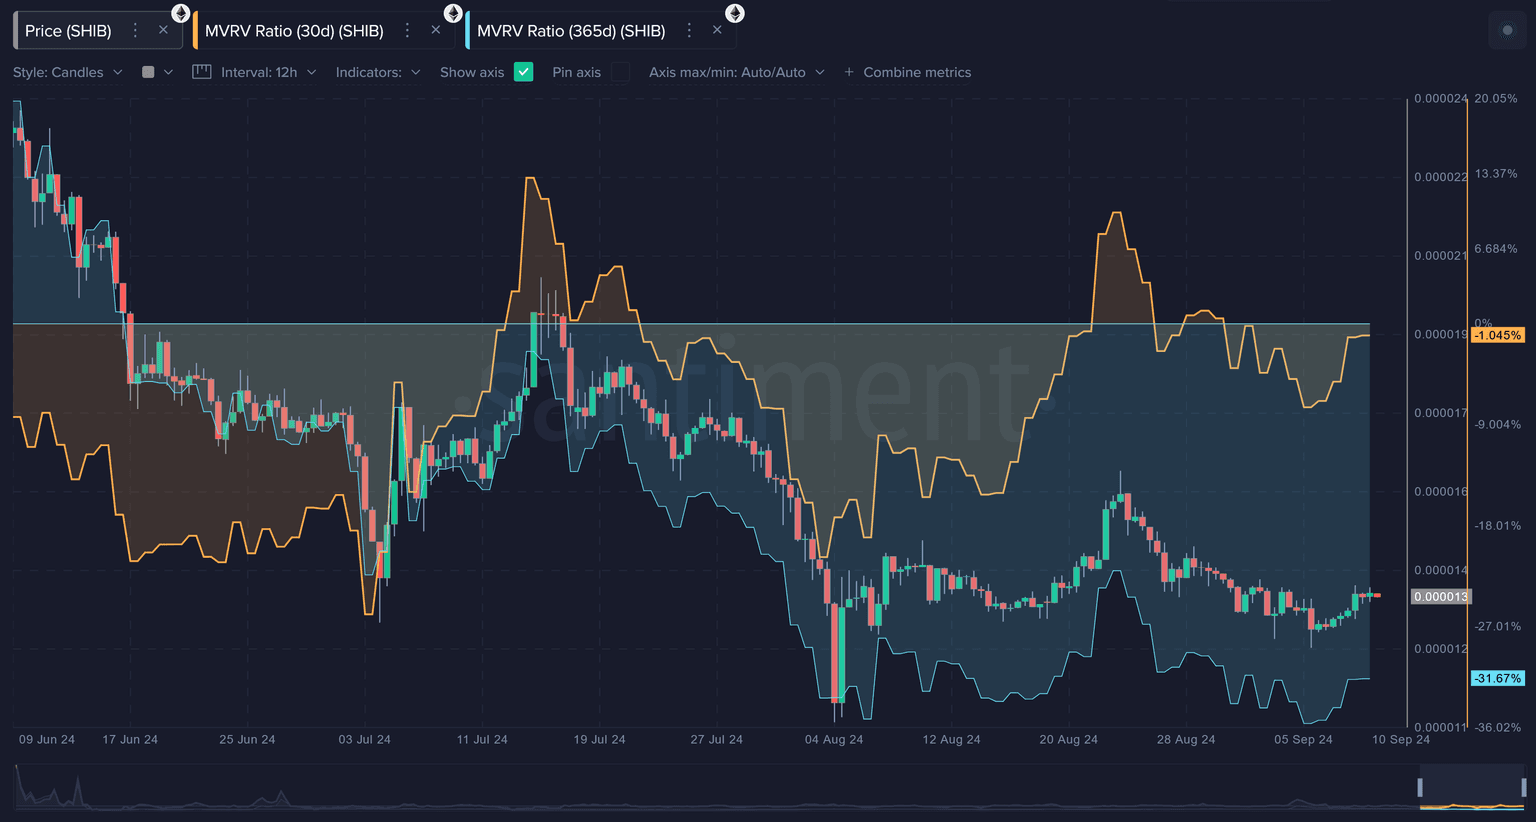The image size is (1536, 822).
Task: Open the gray color swatch picker
Action: [x=156, y=72]
